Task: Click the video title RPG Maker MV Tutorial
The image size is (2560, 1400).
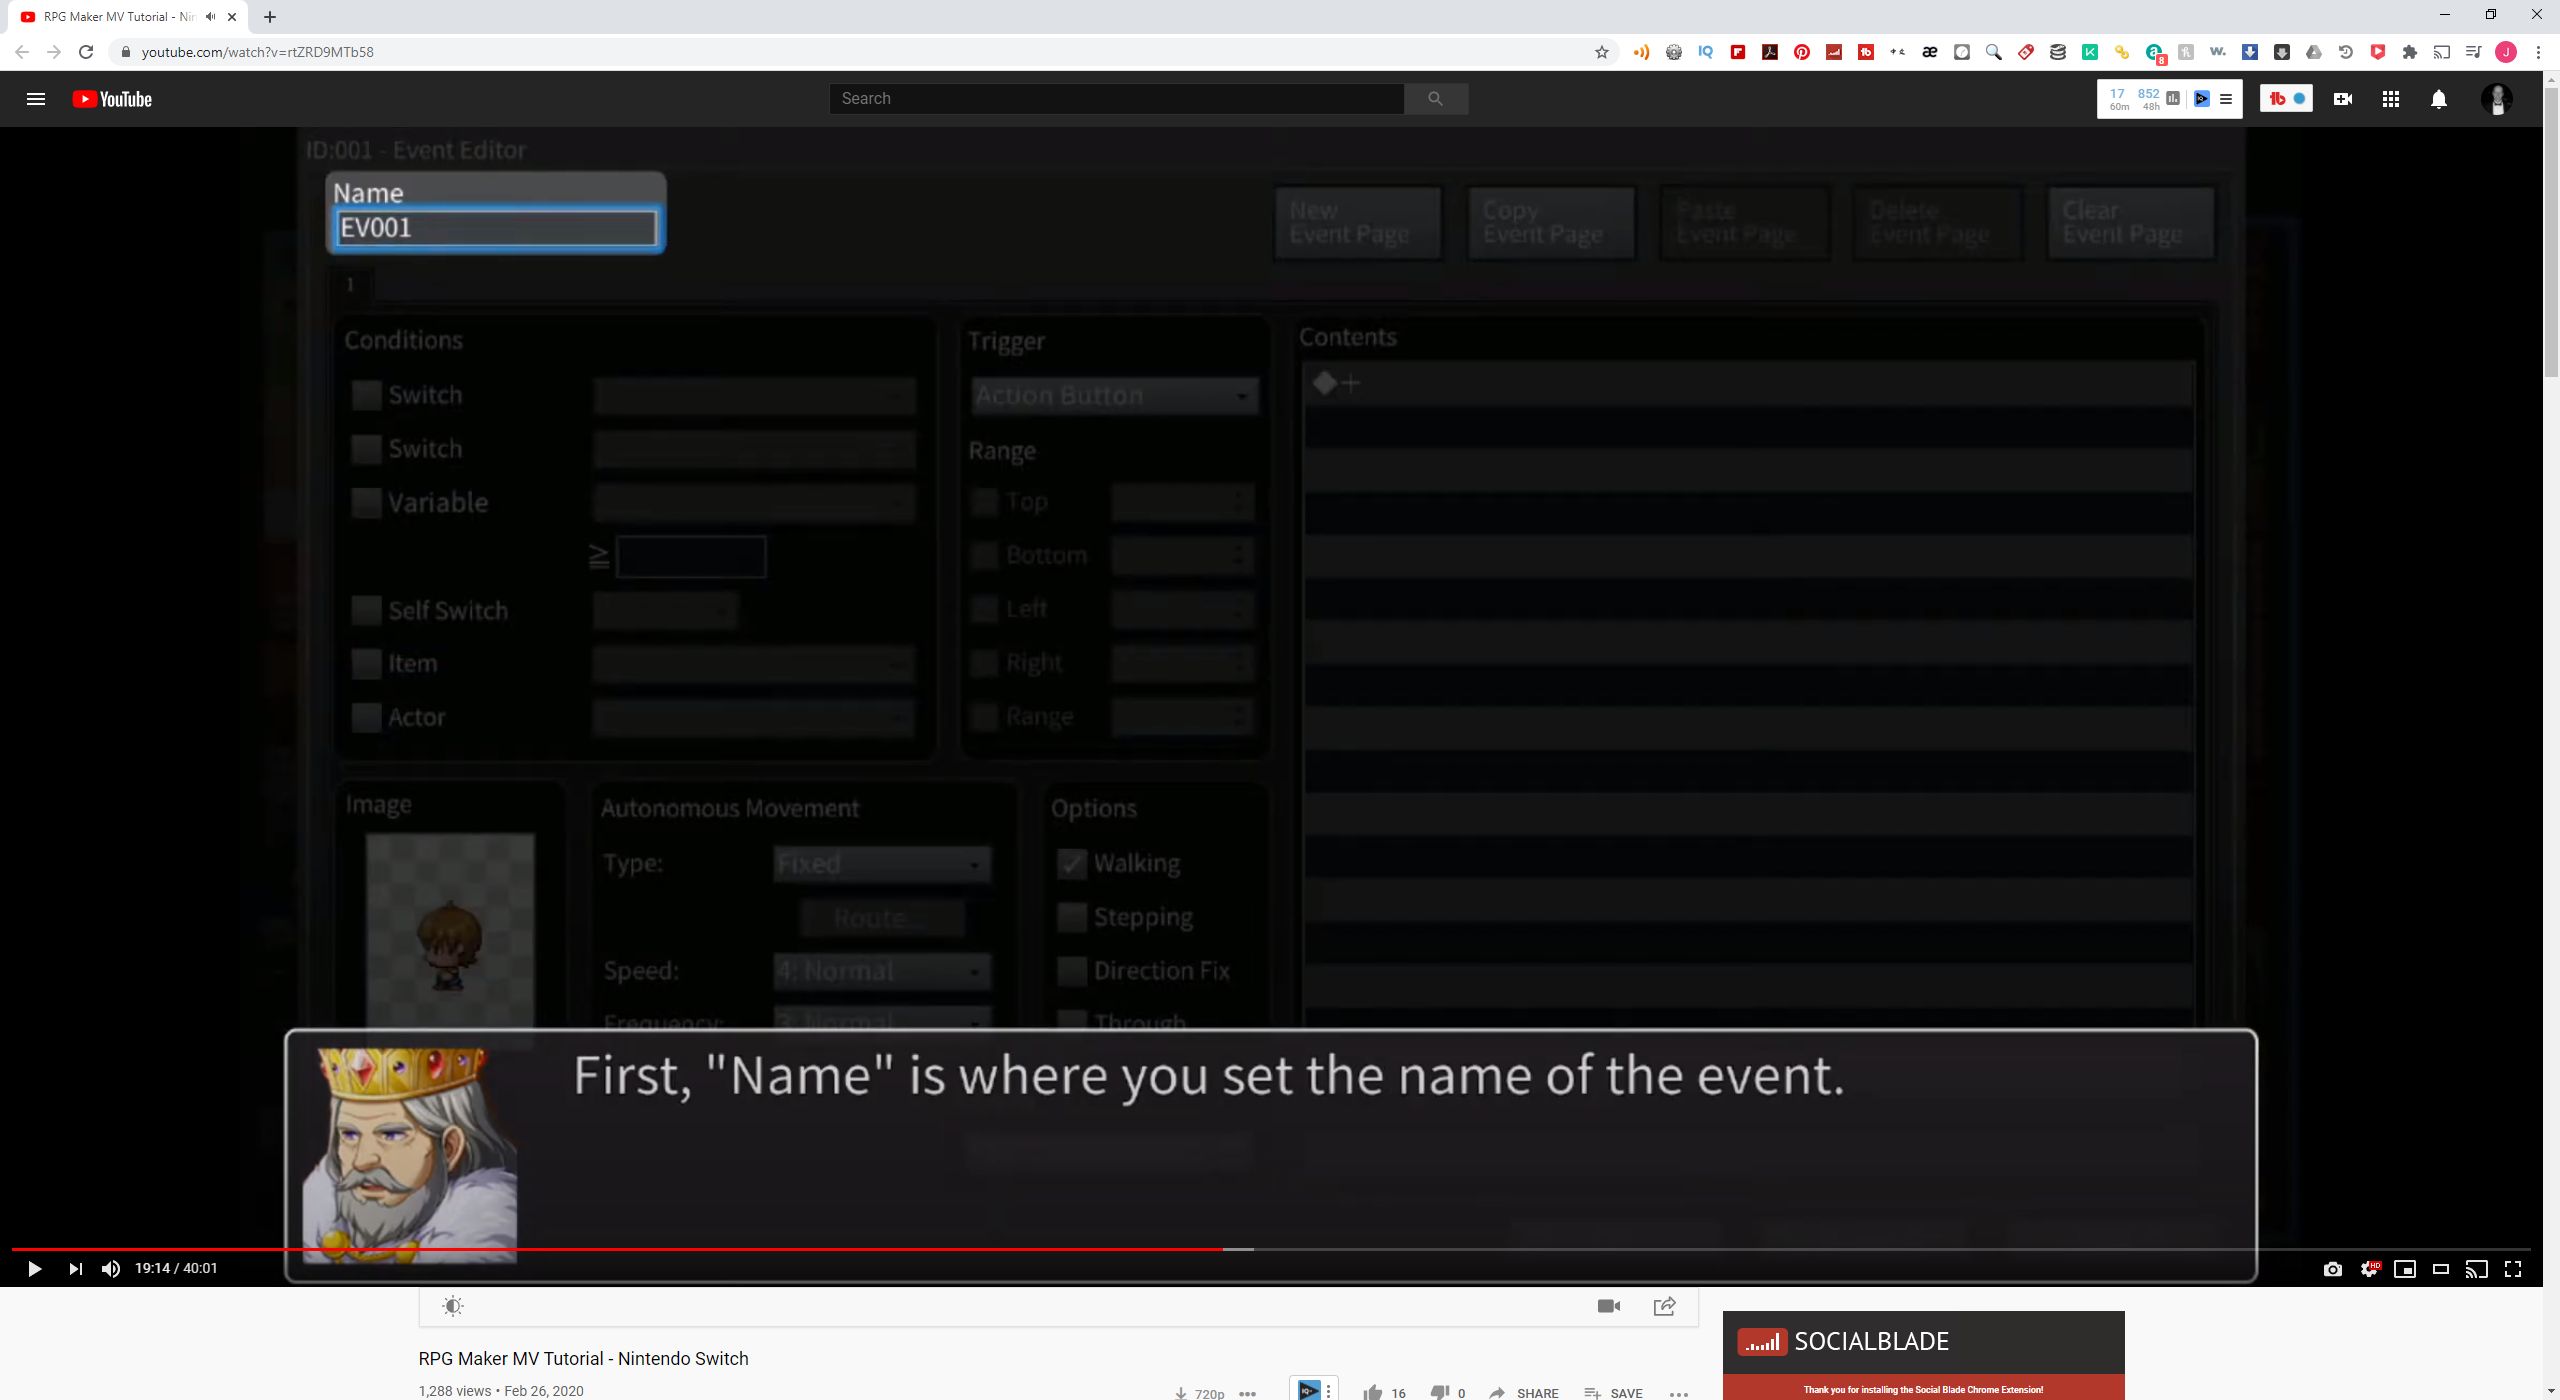Action: (583, 1358)
